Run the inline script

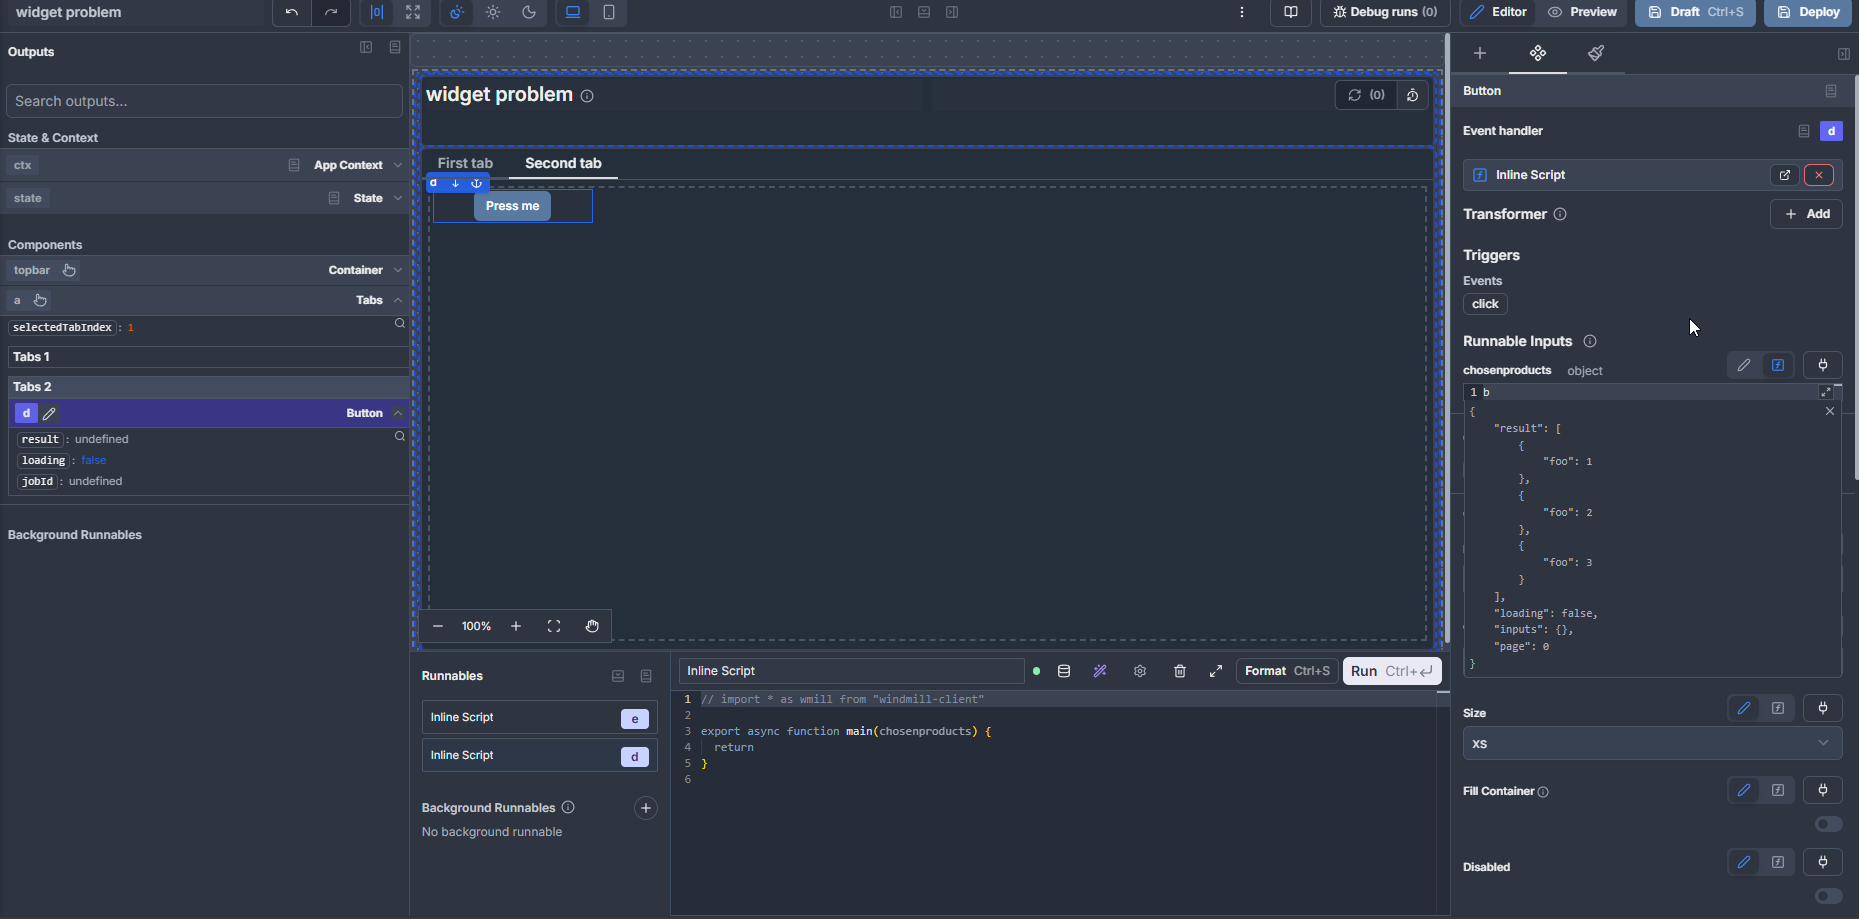[x=1392, y=671]
